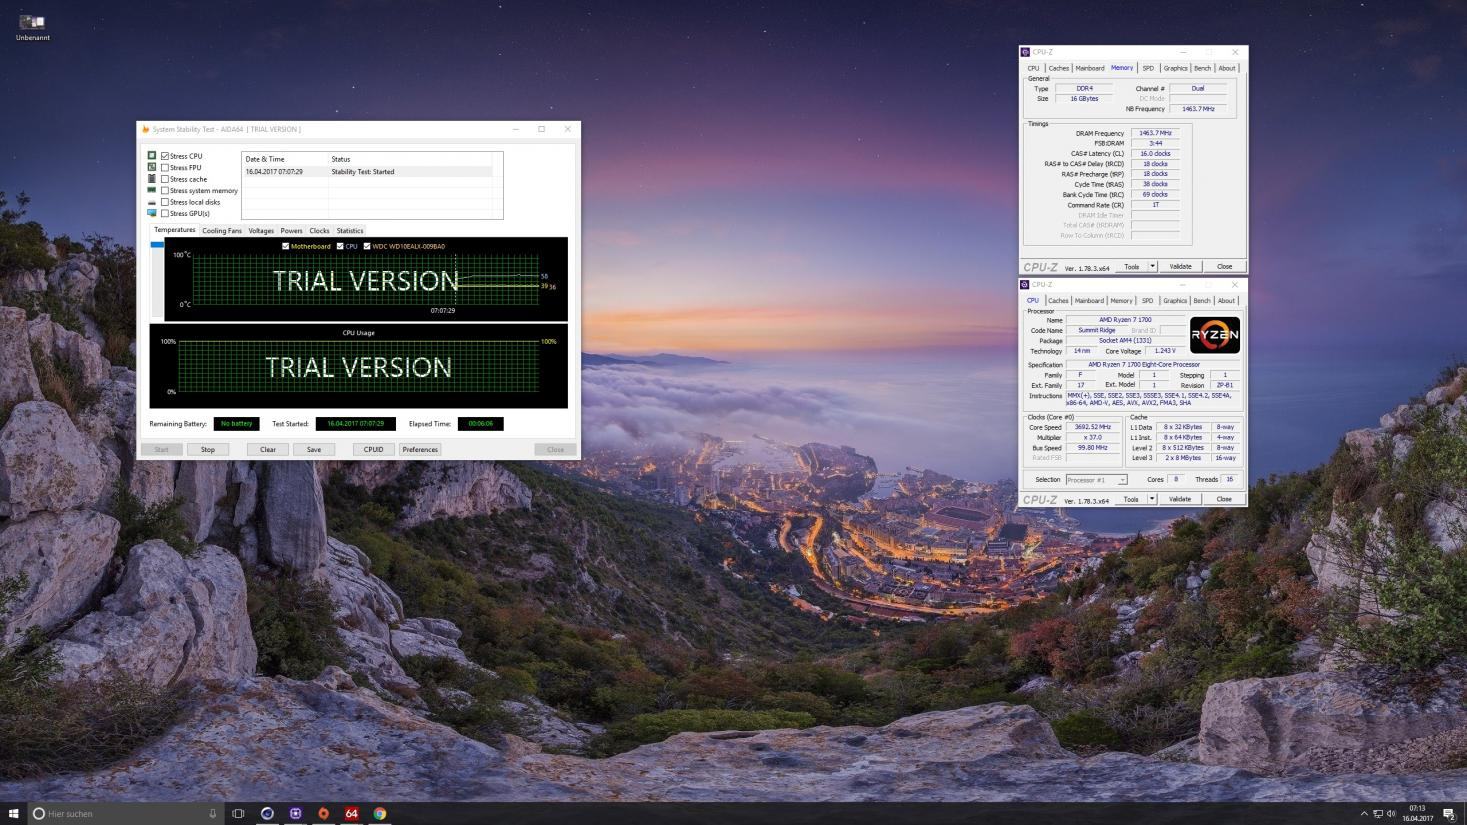Open the Chrome taskbar icon
This screenshot has width=1467, height=825.
[x=380, y=813]
